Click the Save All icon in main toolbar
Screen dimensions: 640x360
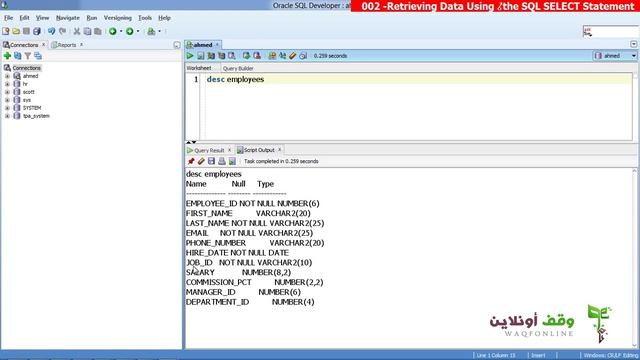[x=37, y=31]
